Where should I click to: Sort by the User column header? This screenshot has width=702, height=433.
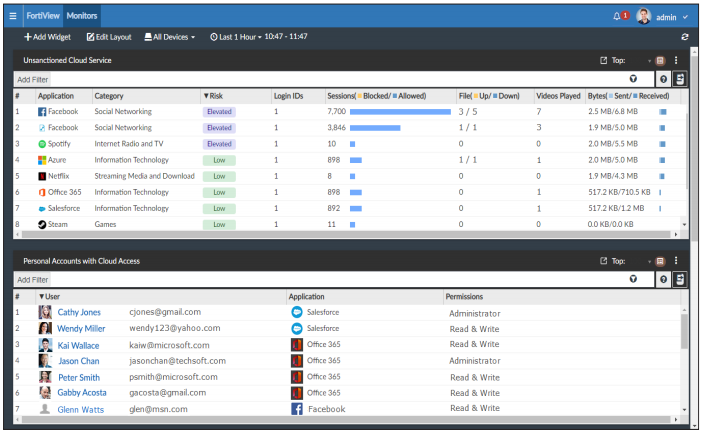coord(49,296)
